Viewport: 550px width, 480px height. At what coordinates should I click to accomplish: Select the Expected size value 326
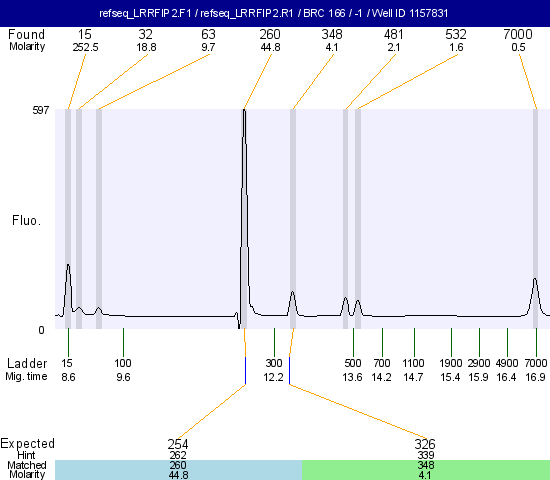(425, 444)
